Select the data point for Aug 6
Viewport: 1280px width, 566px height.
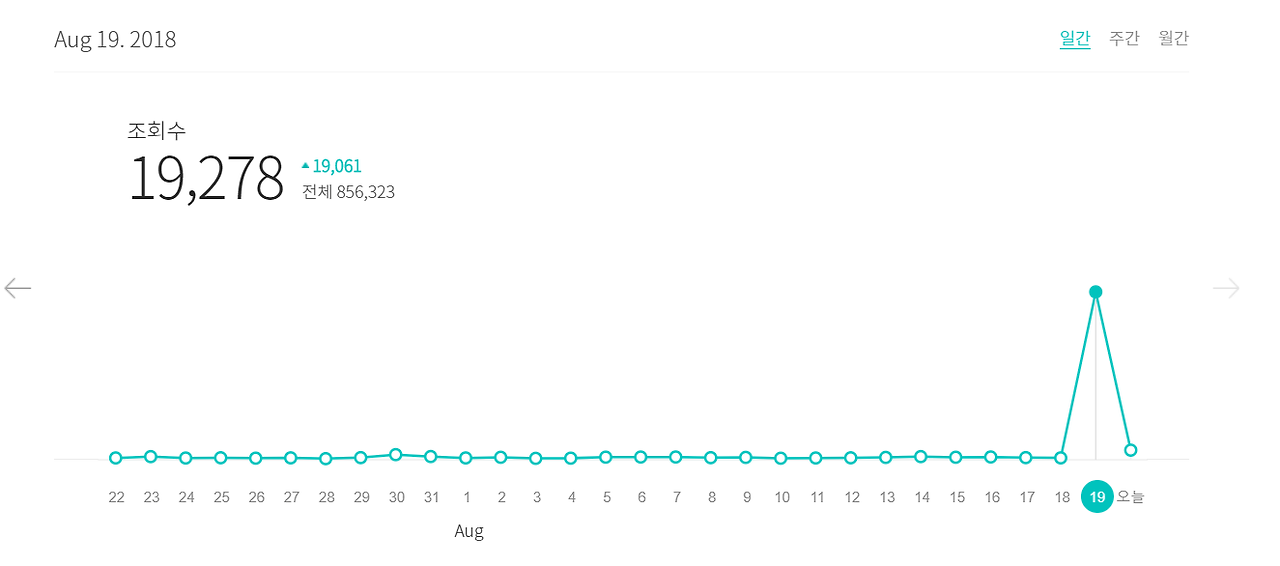tap(641, 457)
